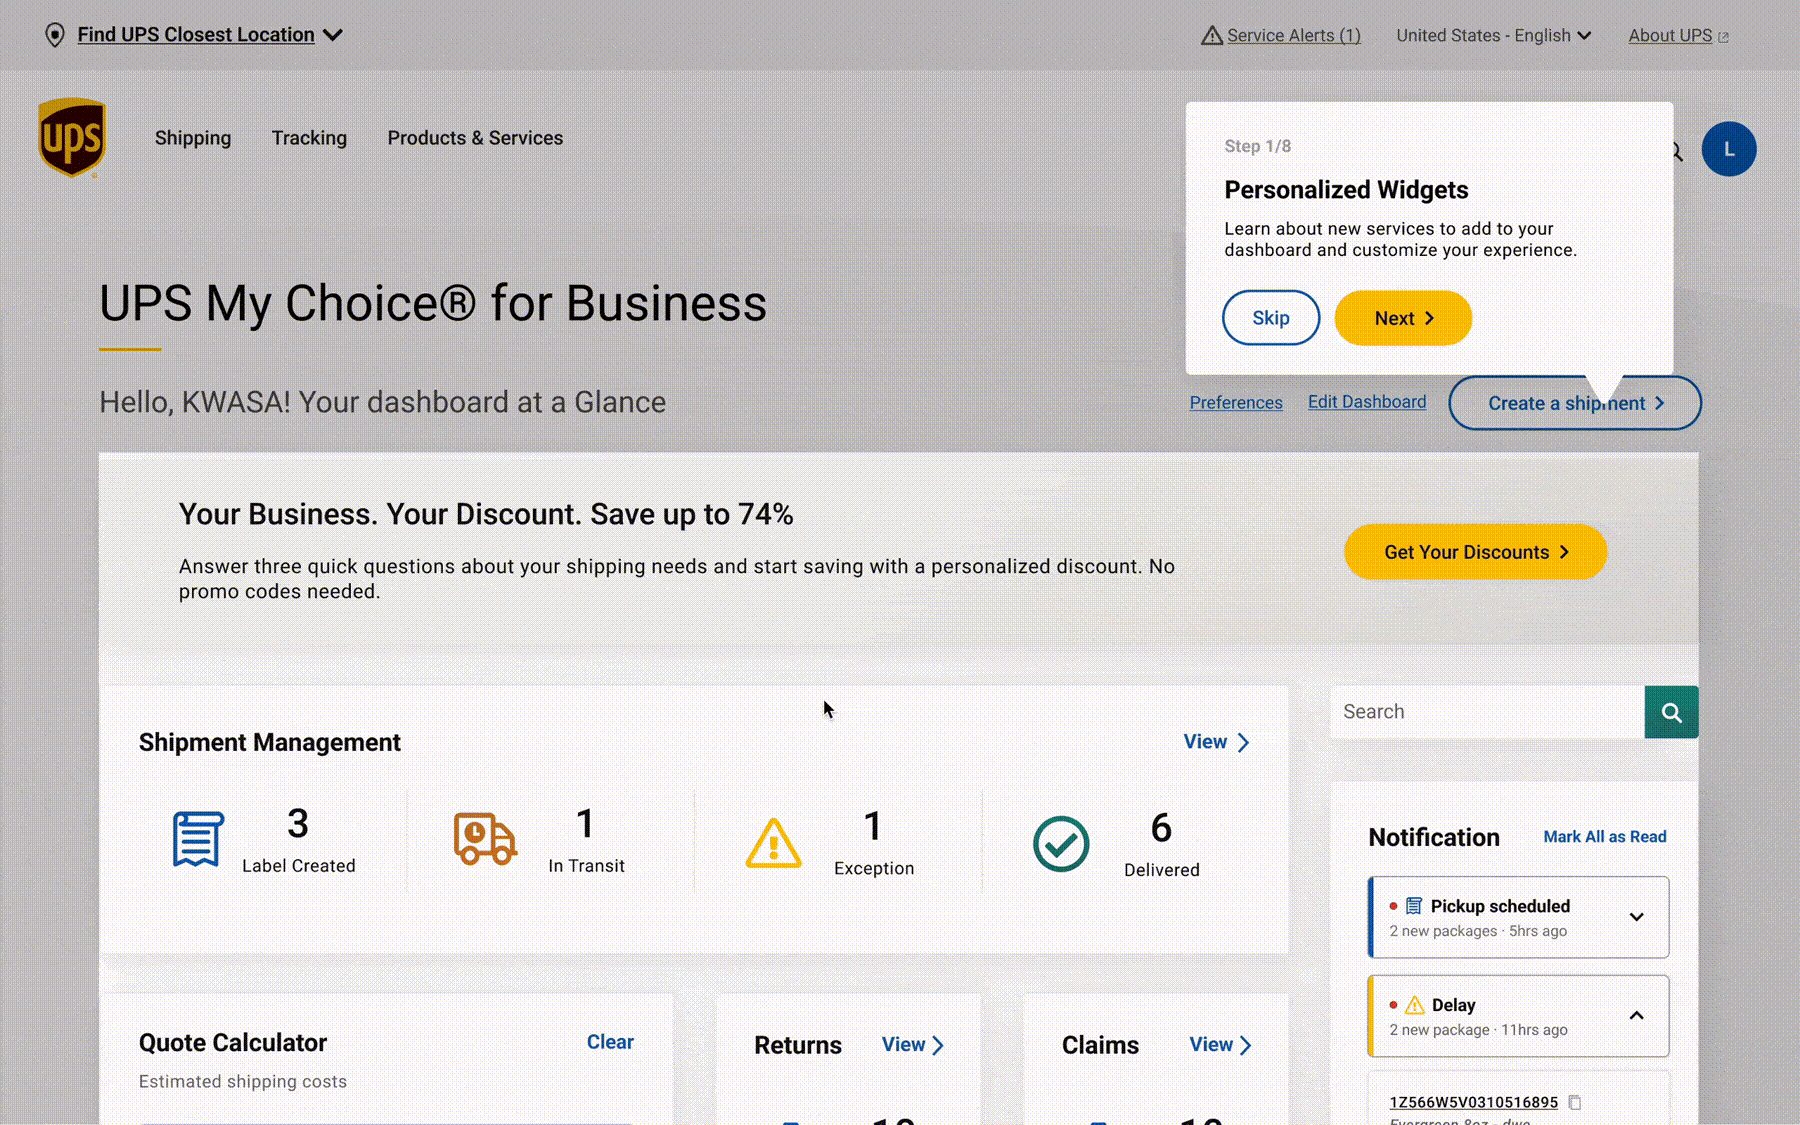The height and width of the screenshot is (1125, 1800).
Task: View the Returns widget
Action: click(x=912, y=1045)
